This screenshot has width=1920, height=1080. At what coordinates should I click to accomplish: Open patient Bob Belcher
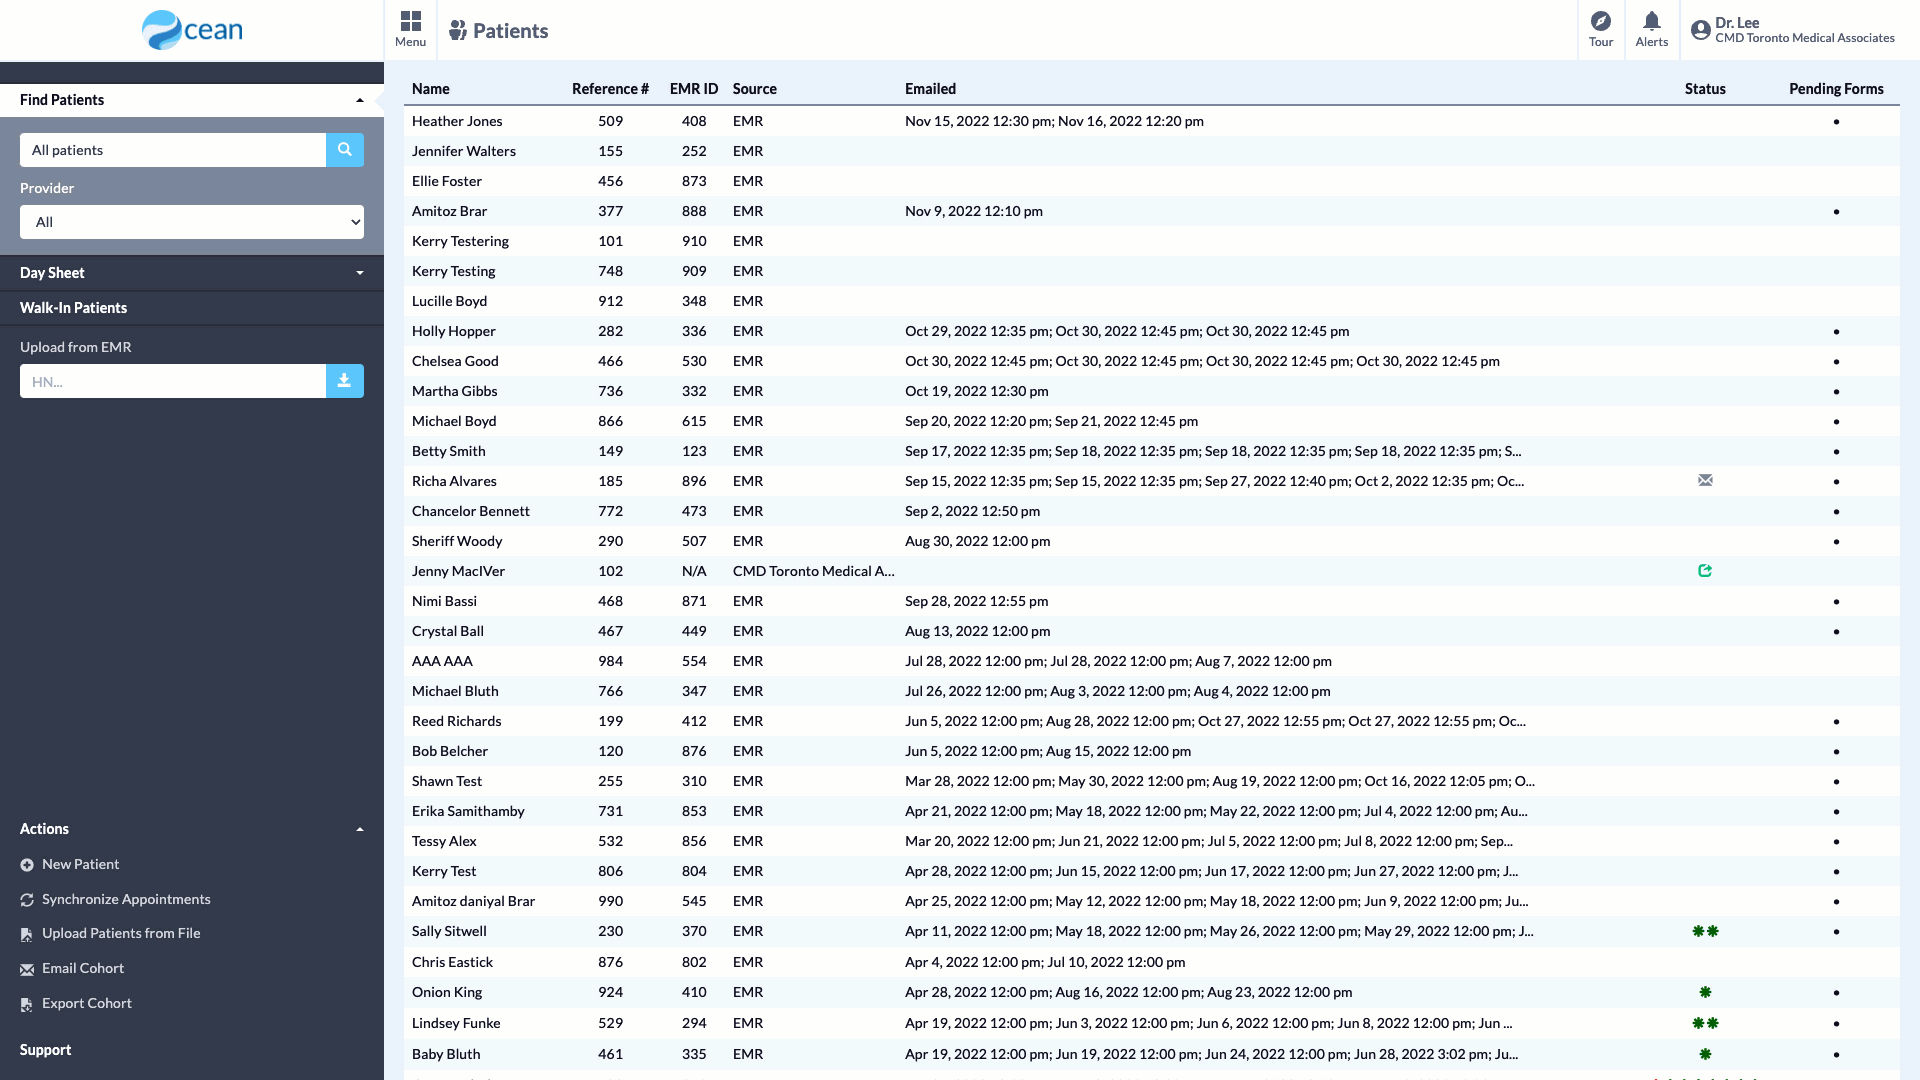[x=450, y=751]
